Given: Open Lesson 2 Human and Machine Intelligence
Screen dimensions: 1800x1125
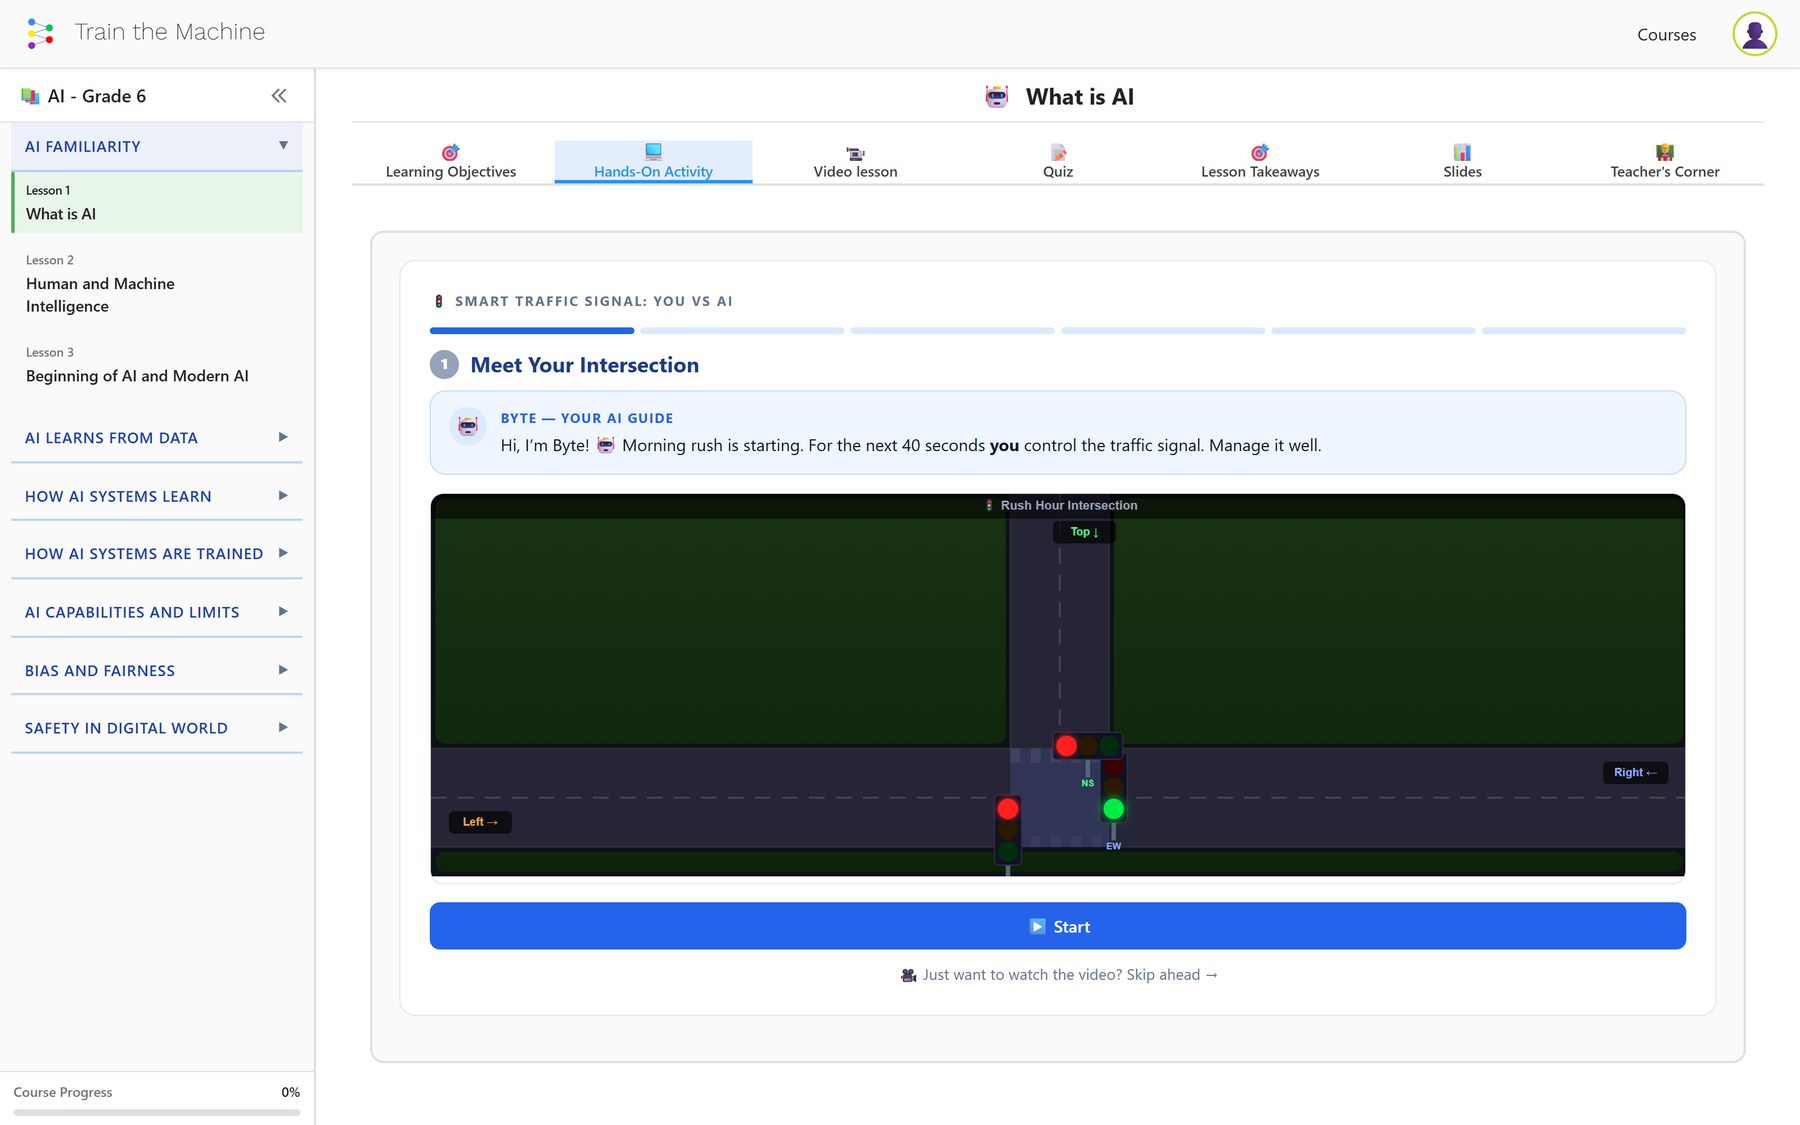Looking at the screenshot, I should (157, 284).
